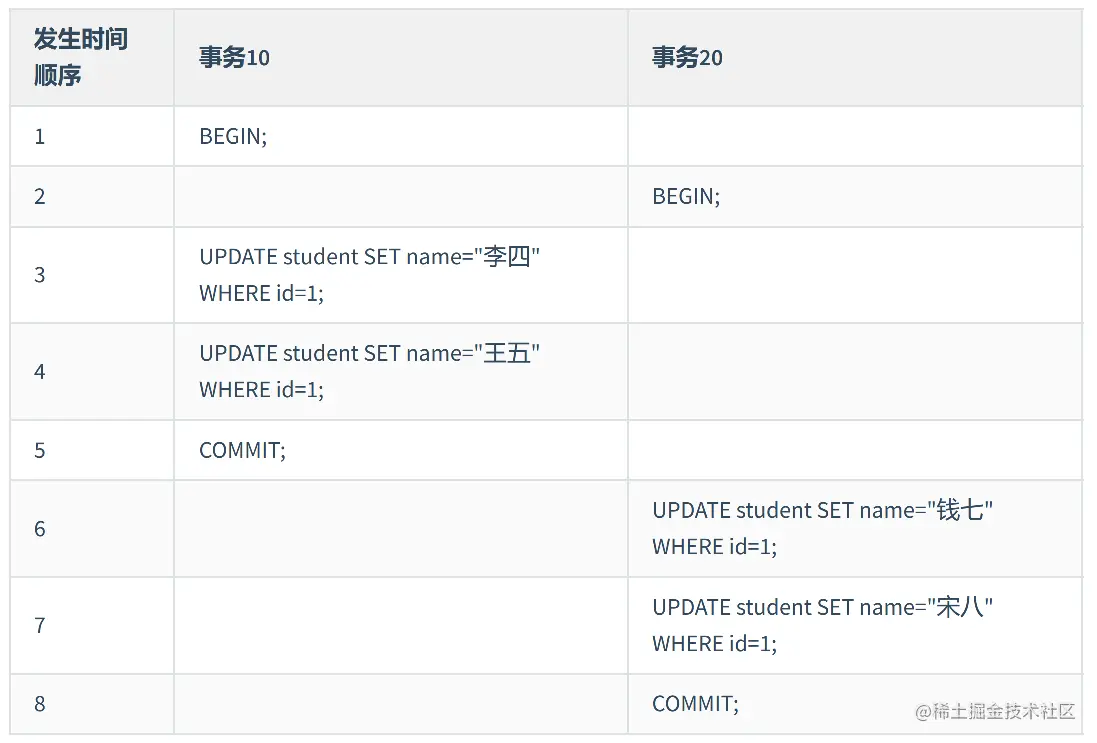1097x743 pixels.
Task: Click the UPDATE statement setting name to 王五
Action: click(369, 372)
